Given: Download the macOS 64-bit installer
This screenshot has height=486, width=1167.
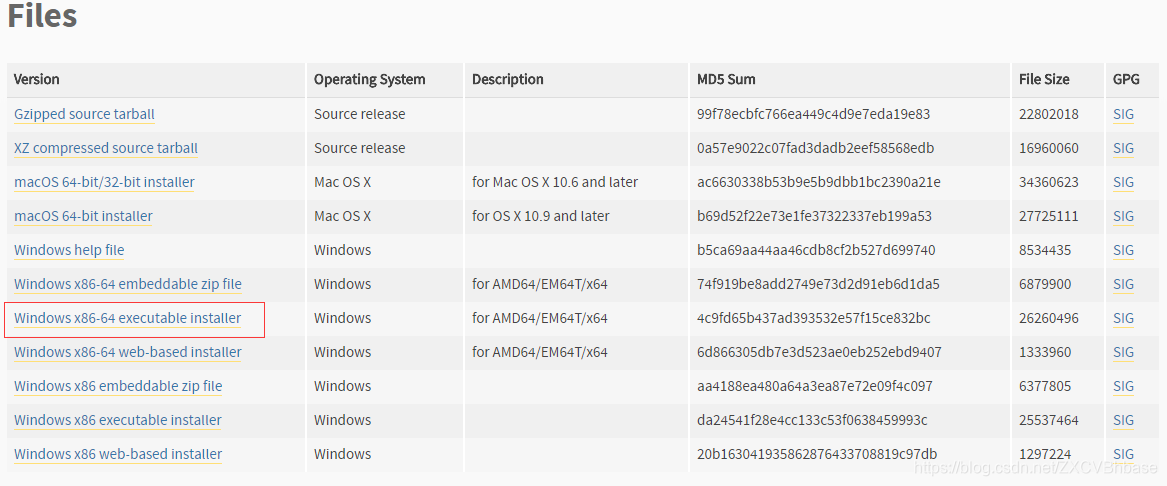Looking at the screenshot, I should 83,217.
